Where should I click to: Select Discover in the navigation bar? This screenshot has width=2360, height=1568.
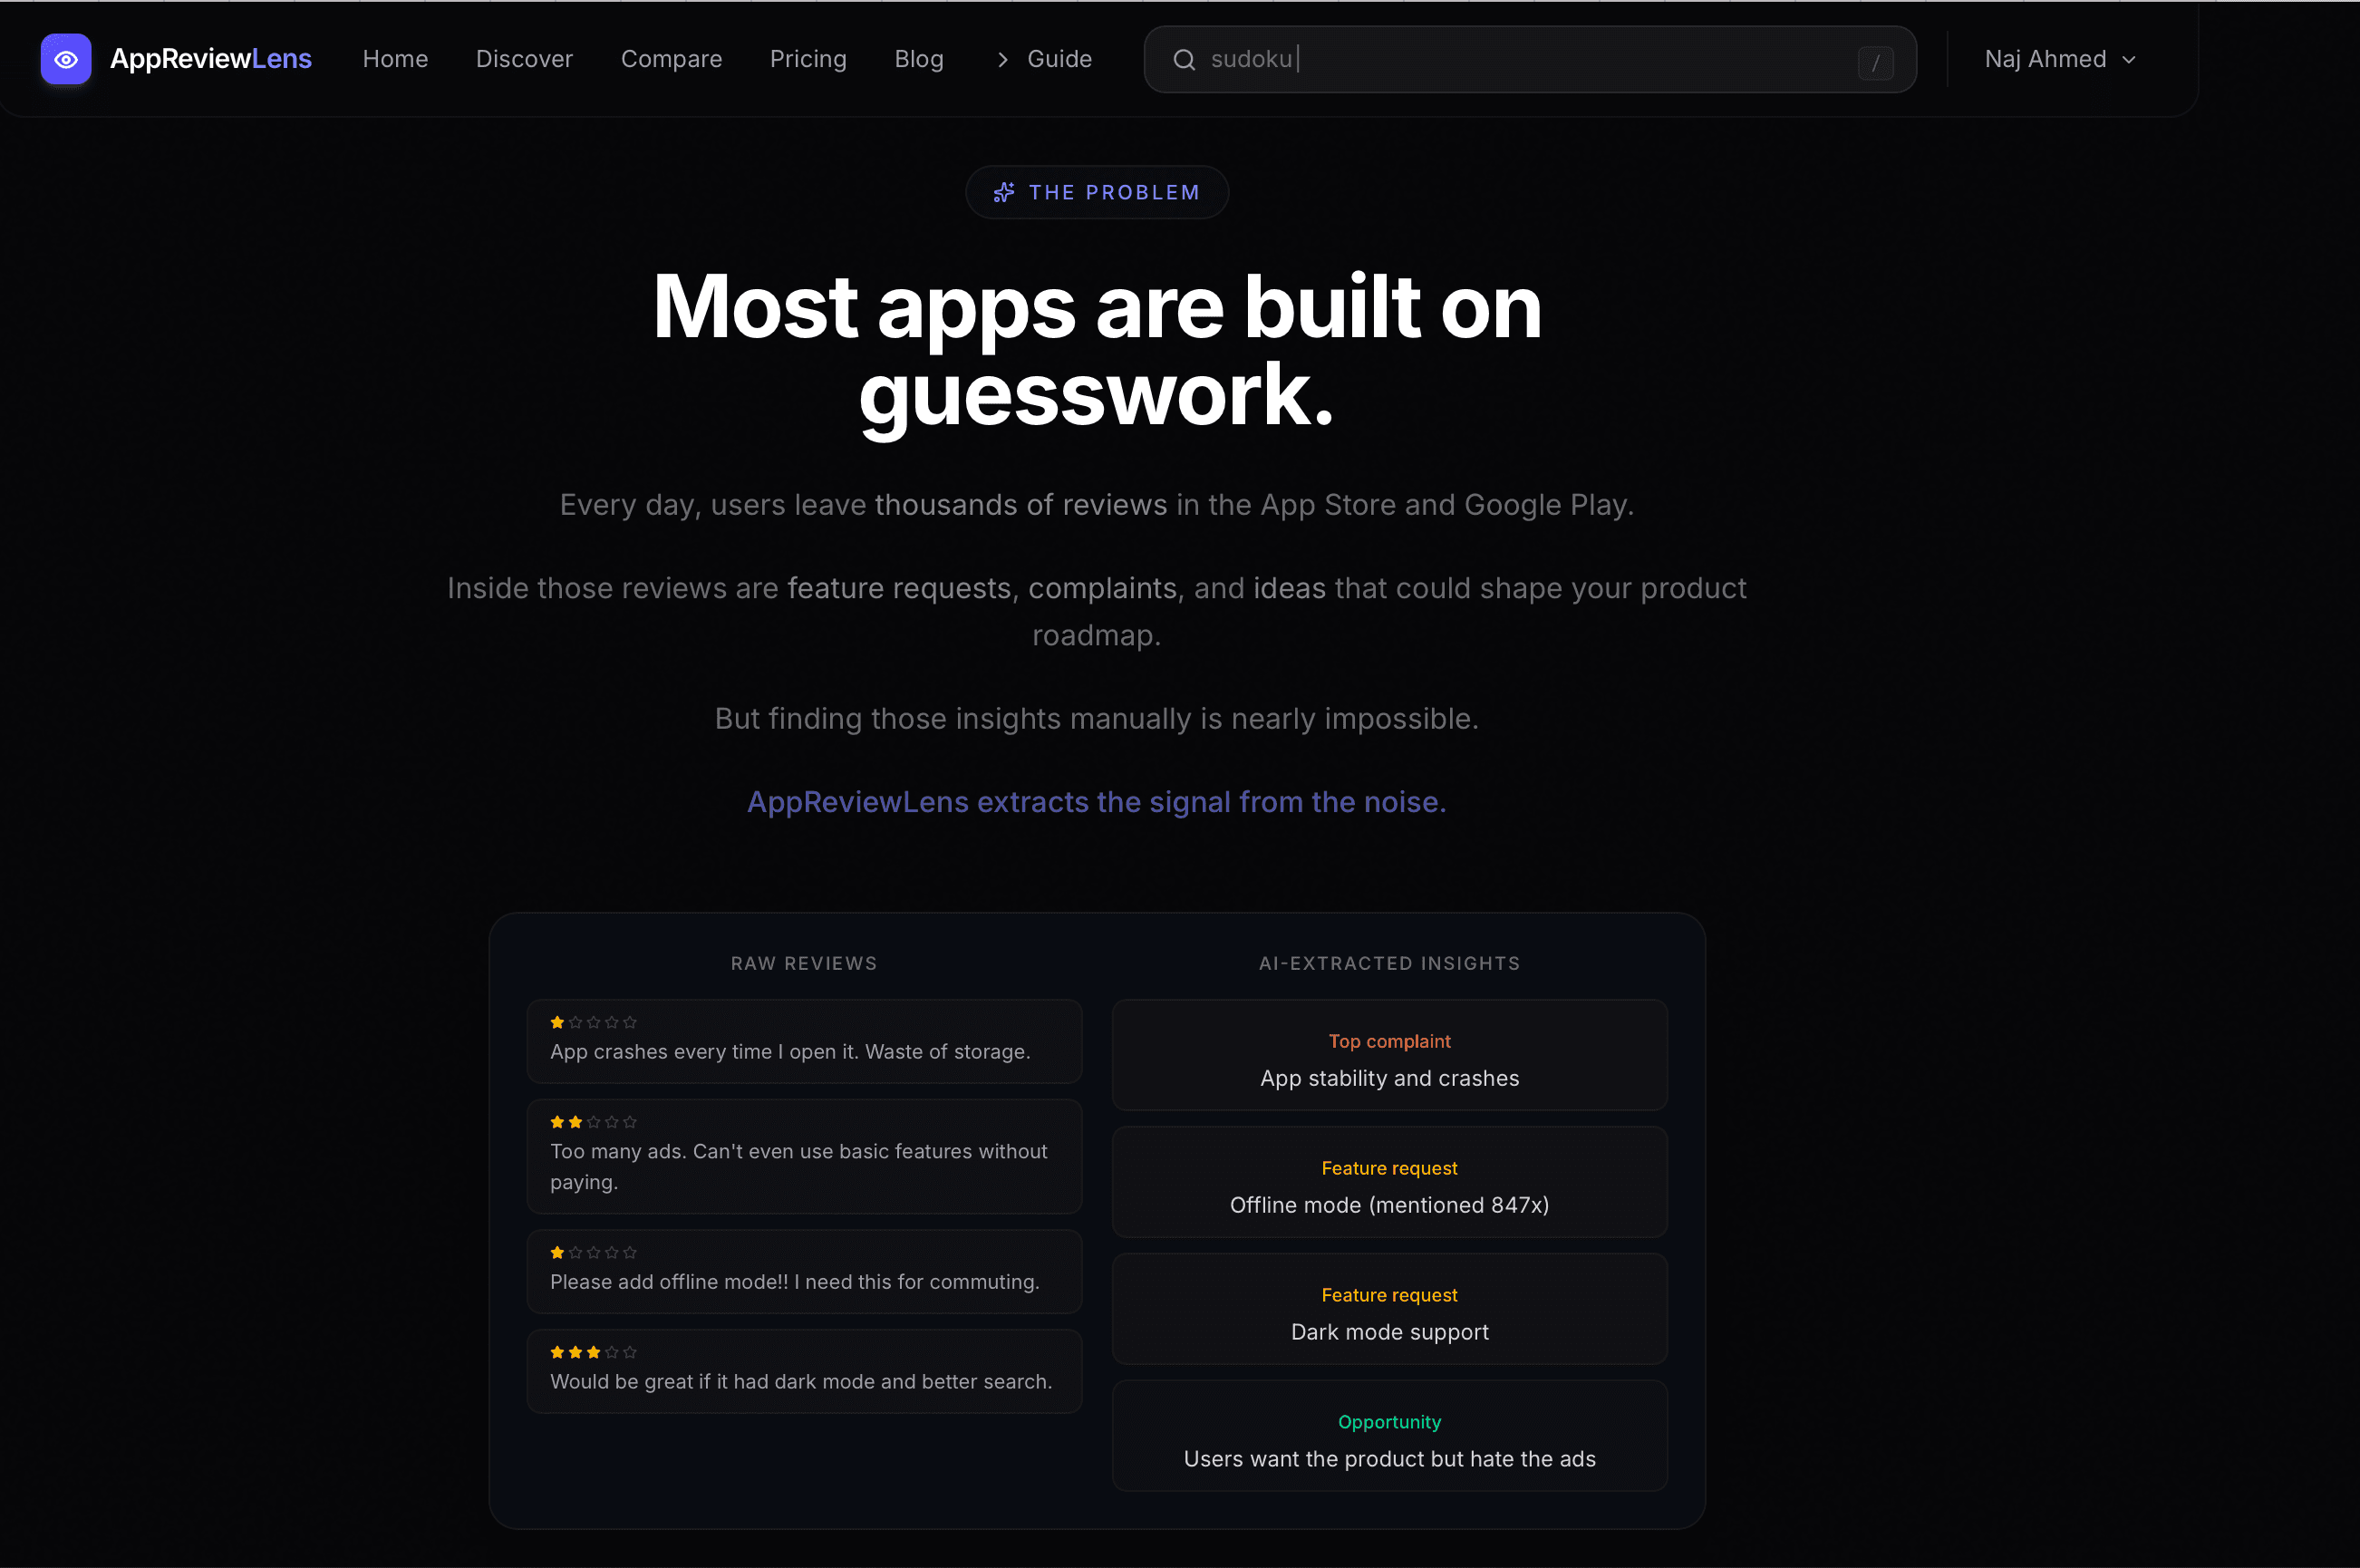[524, 59]
